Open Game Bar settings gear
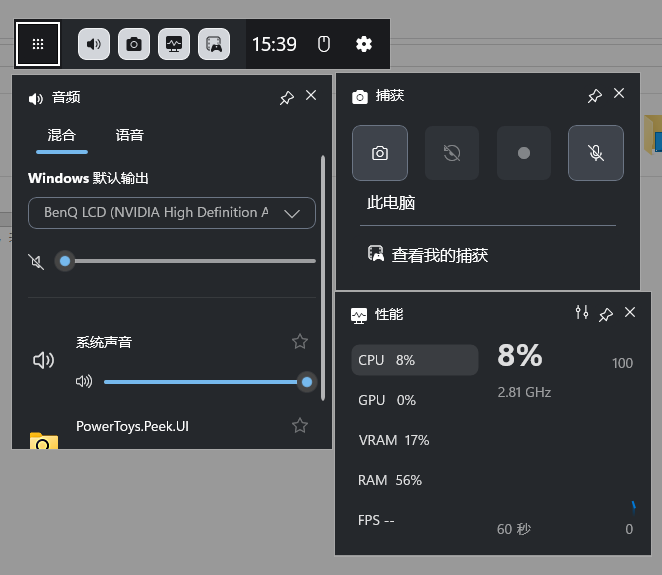 click(364, 44)
